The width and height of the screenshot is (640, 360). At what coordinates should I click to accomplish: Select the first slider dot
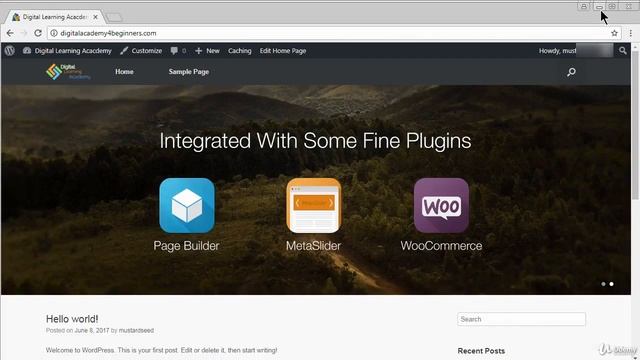pos(603,284)
